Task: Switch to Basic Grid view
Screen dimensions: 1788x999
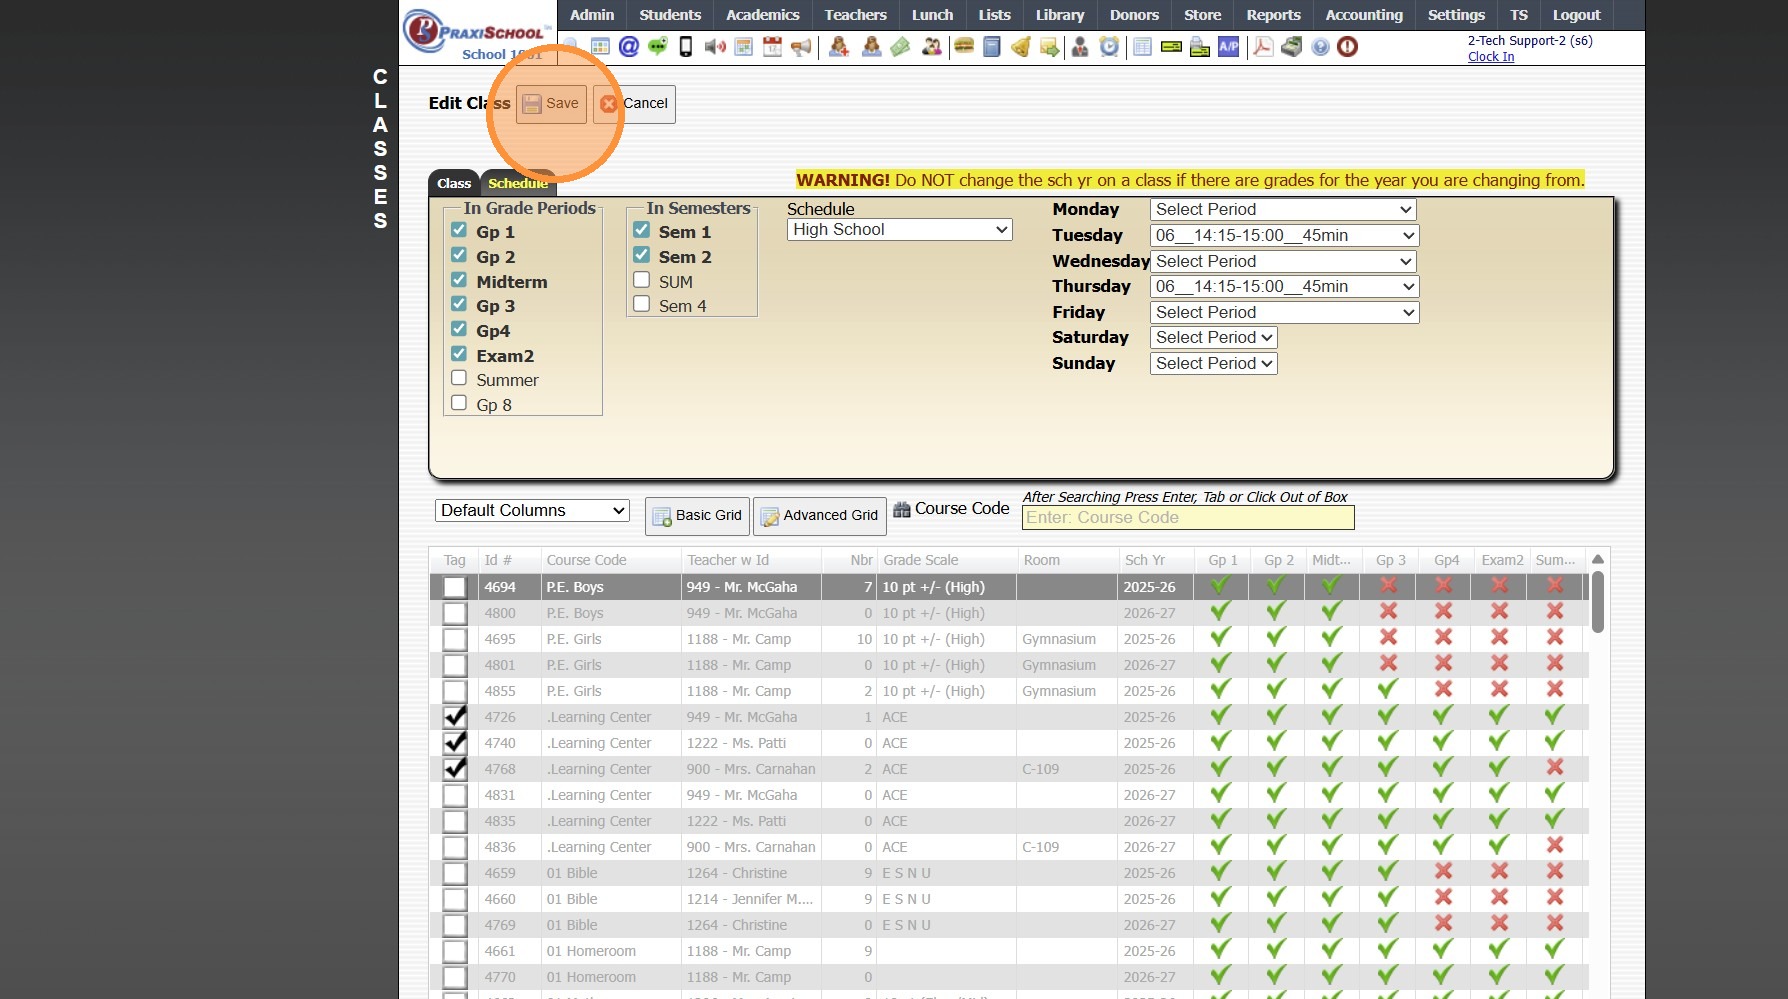Action: point(698,516)
